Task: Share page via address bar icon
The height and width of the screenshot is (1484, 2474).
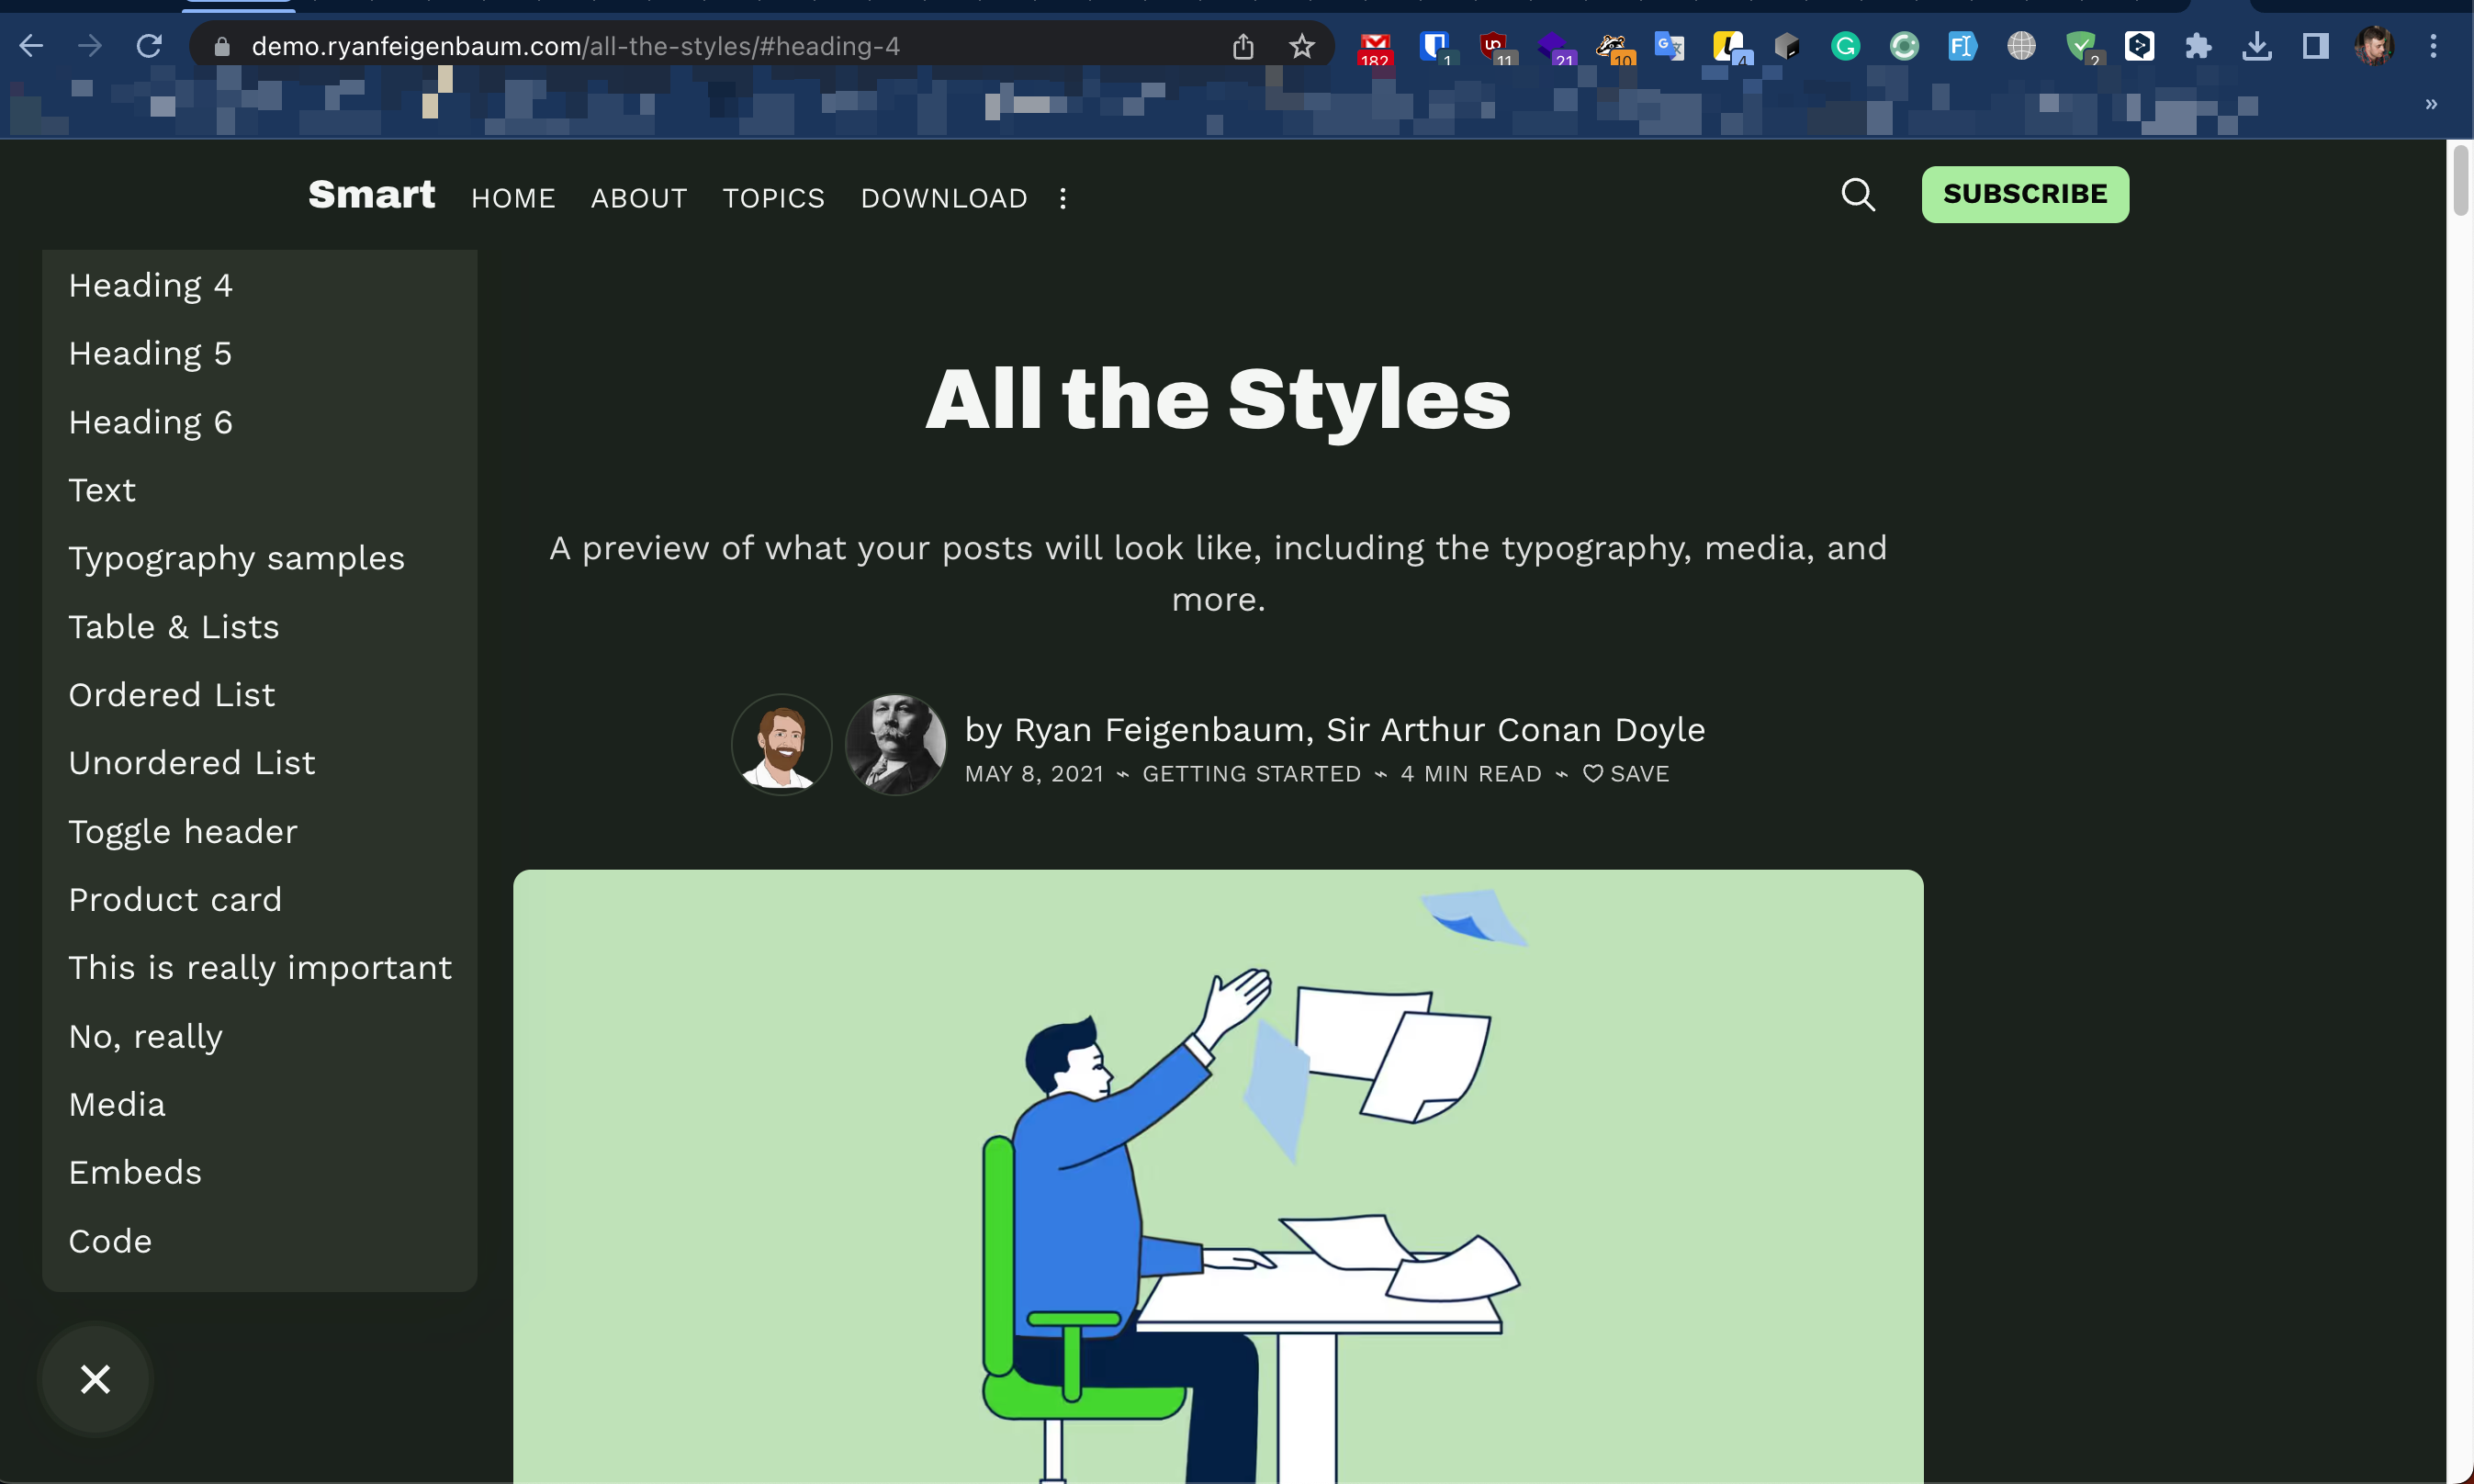Action: click(1242, 46)
